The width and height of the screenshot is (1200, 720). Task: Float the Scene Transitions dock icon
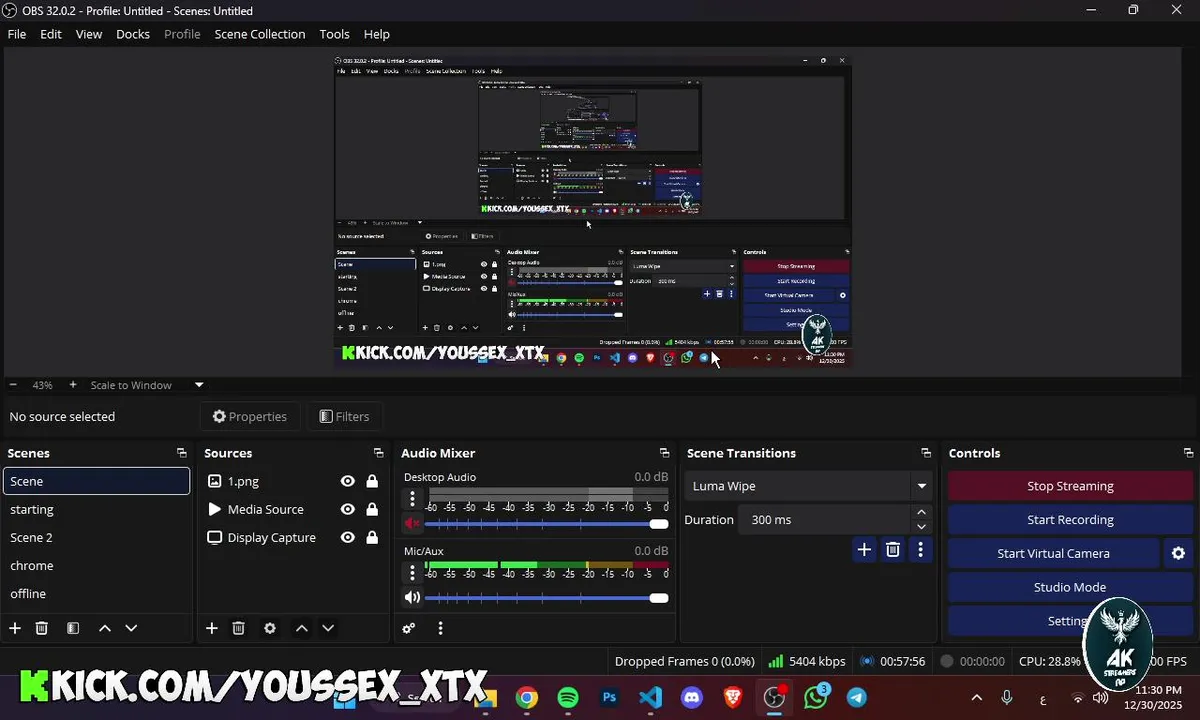pyautogui.click(x=926, y=453)
